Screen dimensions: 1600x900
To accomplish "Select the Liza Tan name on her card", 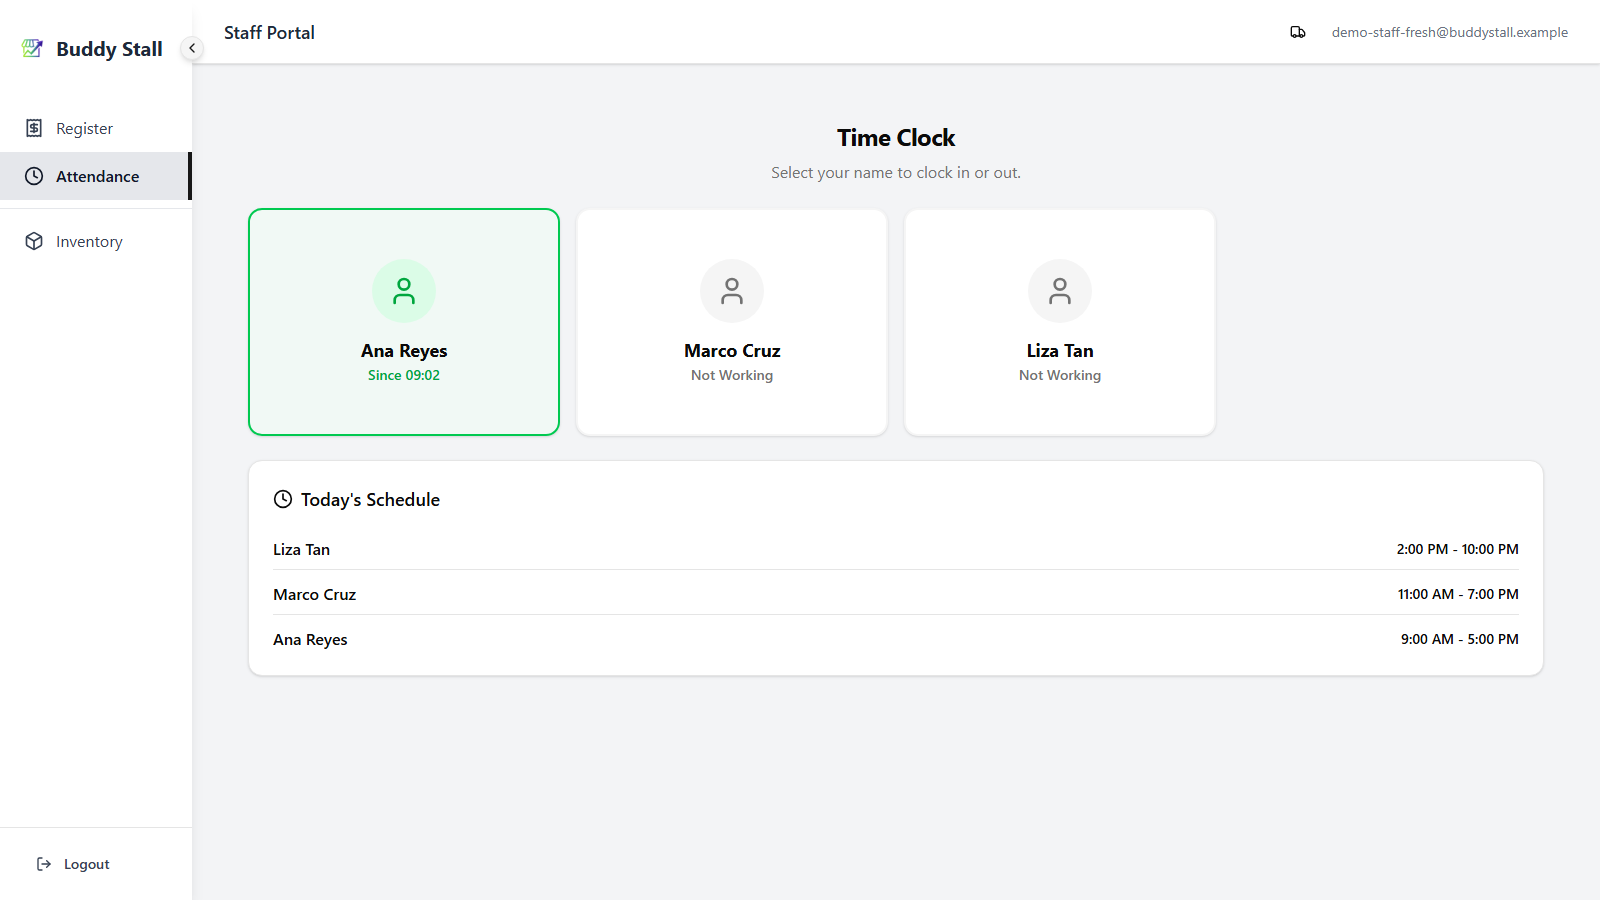I will pyautogui.click(x=1060, y=351).
